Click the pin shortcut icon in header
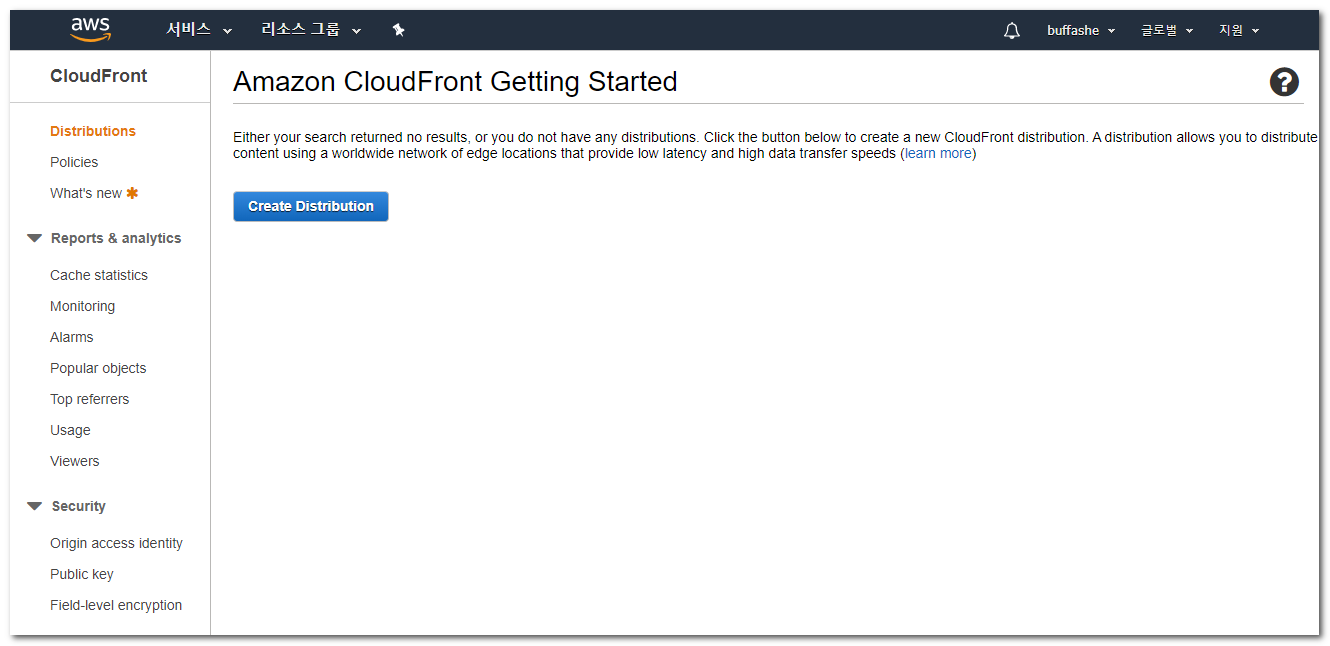 coord(398,30)
